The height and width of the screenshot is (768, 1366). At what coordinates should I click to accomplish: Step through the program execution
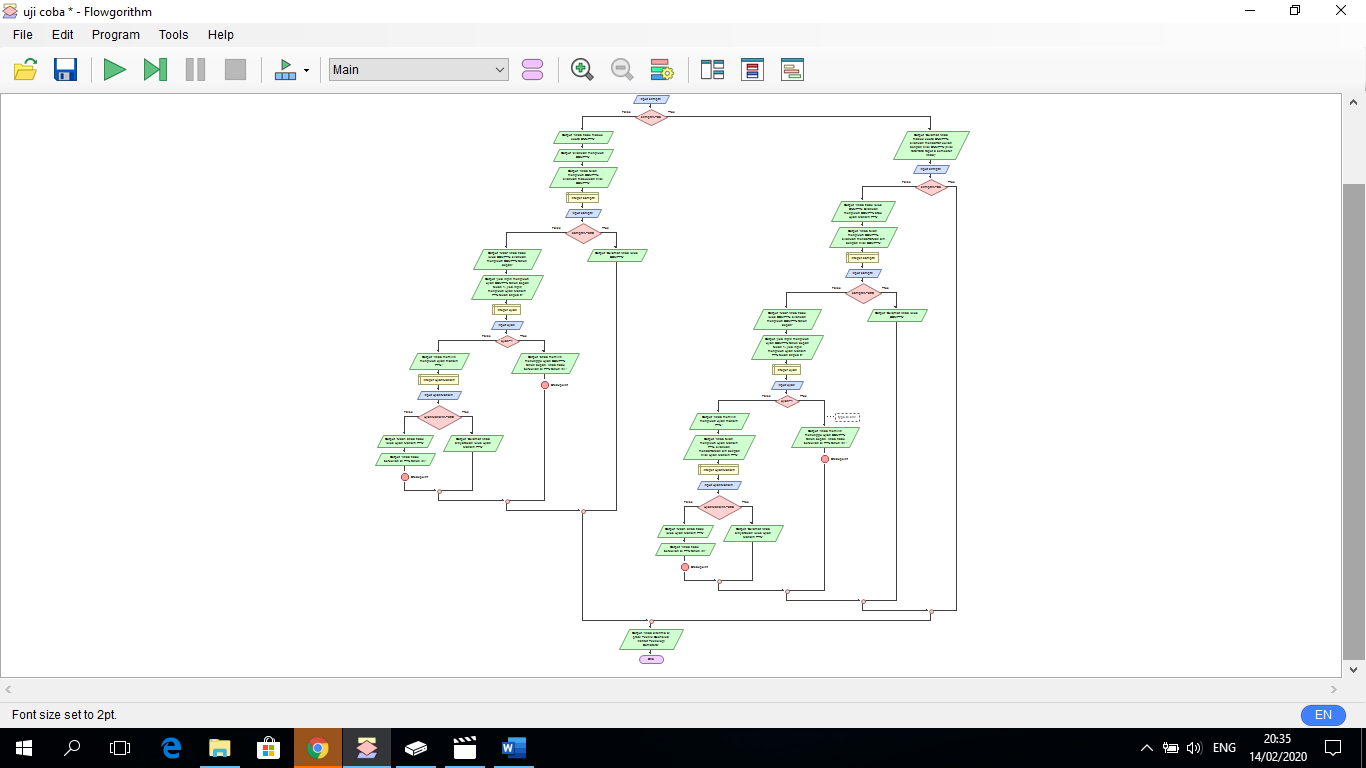pyautogui.click(x=154, y=69)
